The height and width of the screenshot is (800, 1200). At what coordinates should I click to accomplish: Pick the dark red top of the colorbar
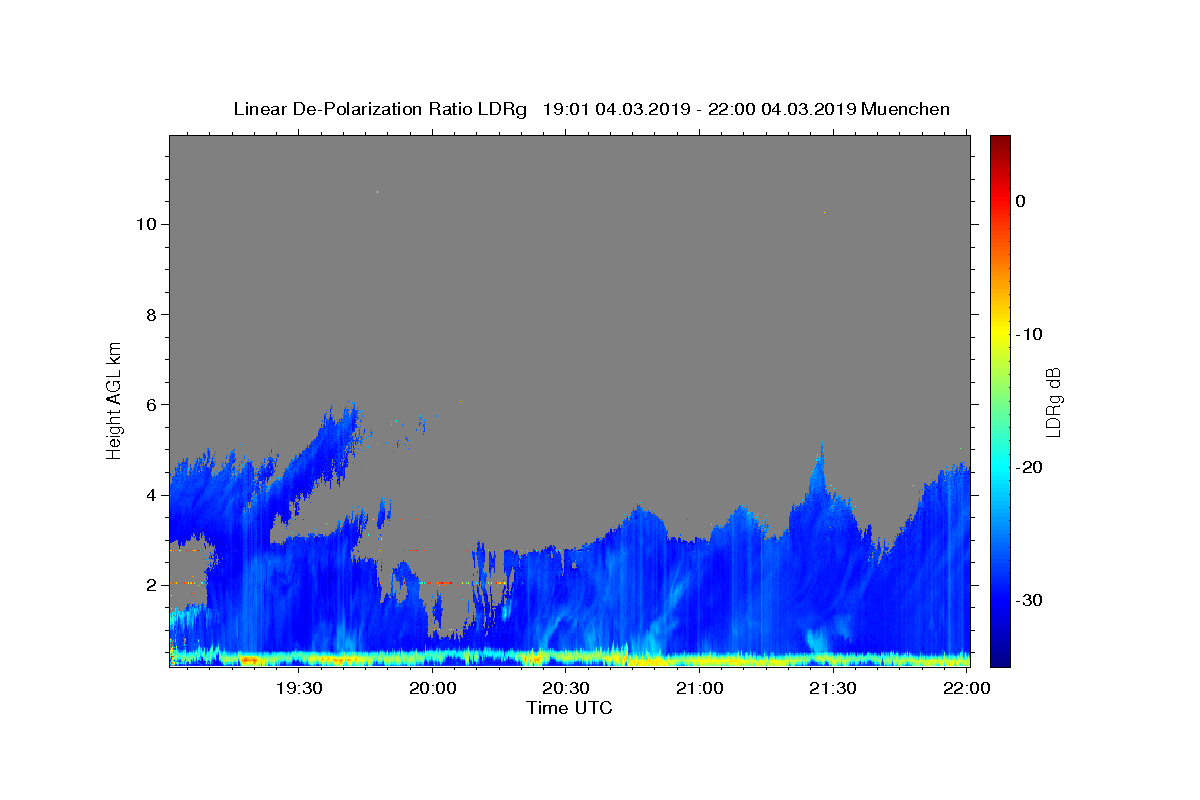click(1000, 142)
